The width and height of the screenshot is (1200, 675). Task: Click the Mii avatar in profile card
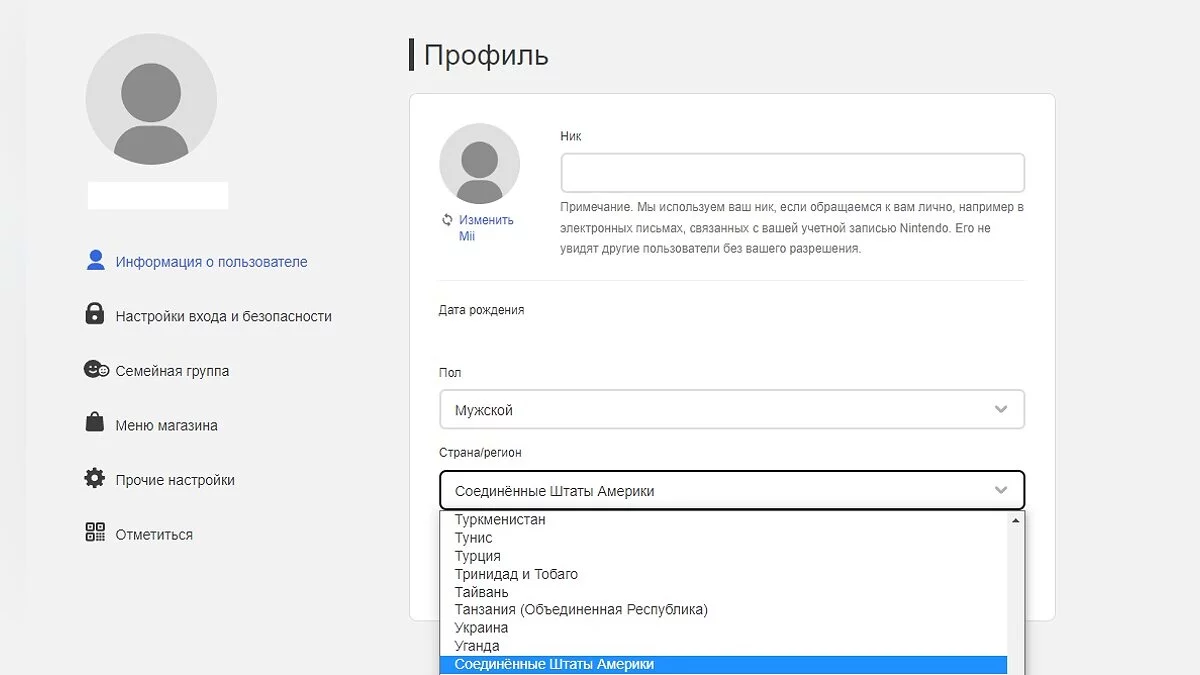click(479, 164)
